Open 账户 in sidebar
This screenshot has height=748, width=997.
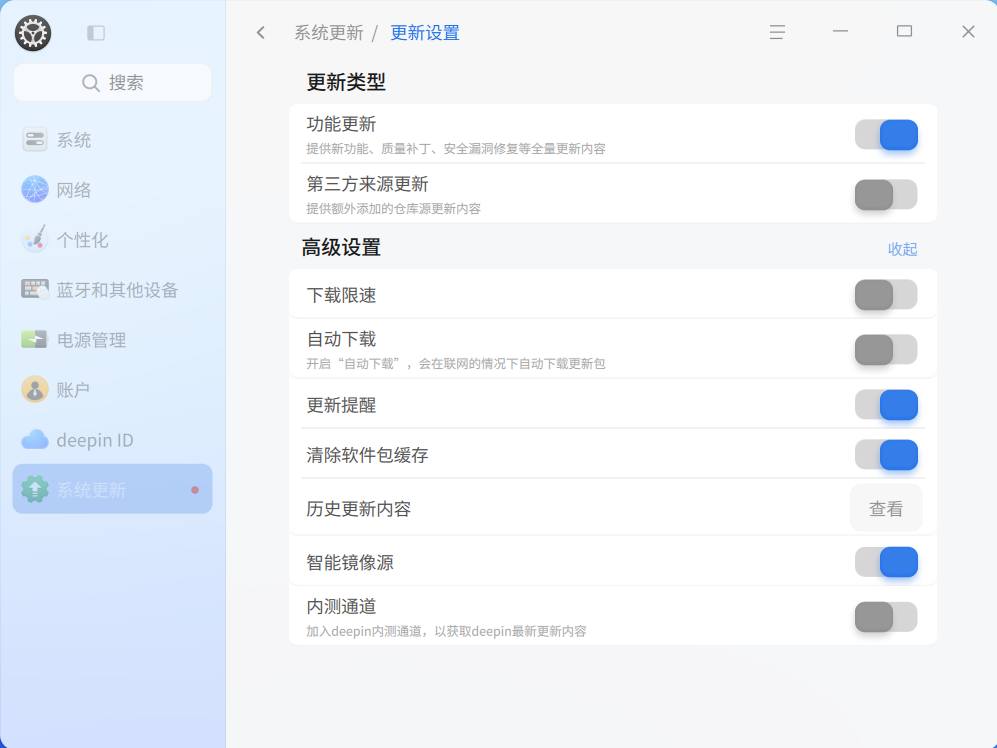(113, 389)
